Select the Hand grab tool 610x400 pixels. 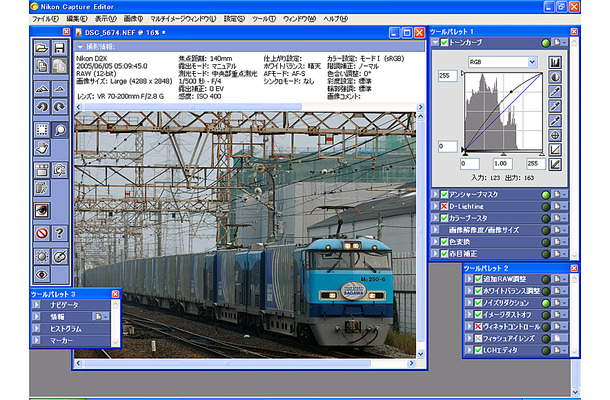click(x=42, y=147)
